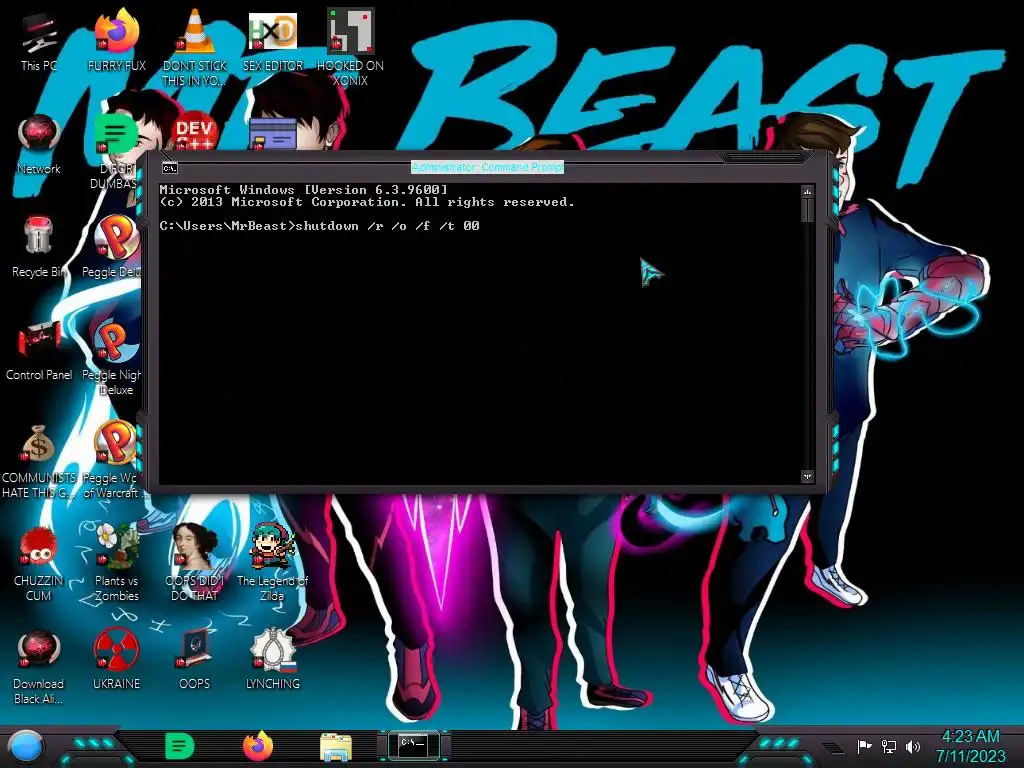Open the COMMUNISTS HATE THIS money bag icon

(x=39, y=460)
